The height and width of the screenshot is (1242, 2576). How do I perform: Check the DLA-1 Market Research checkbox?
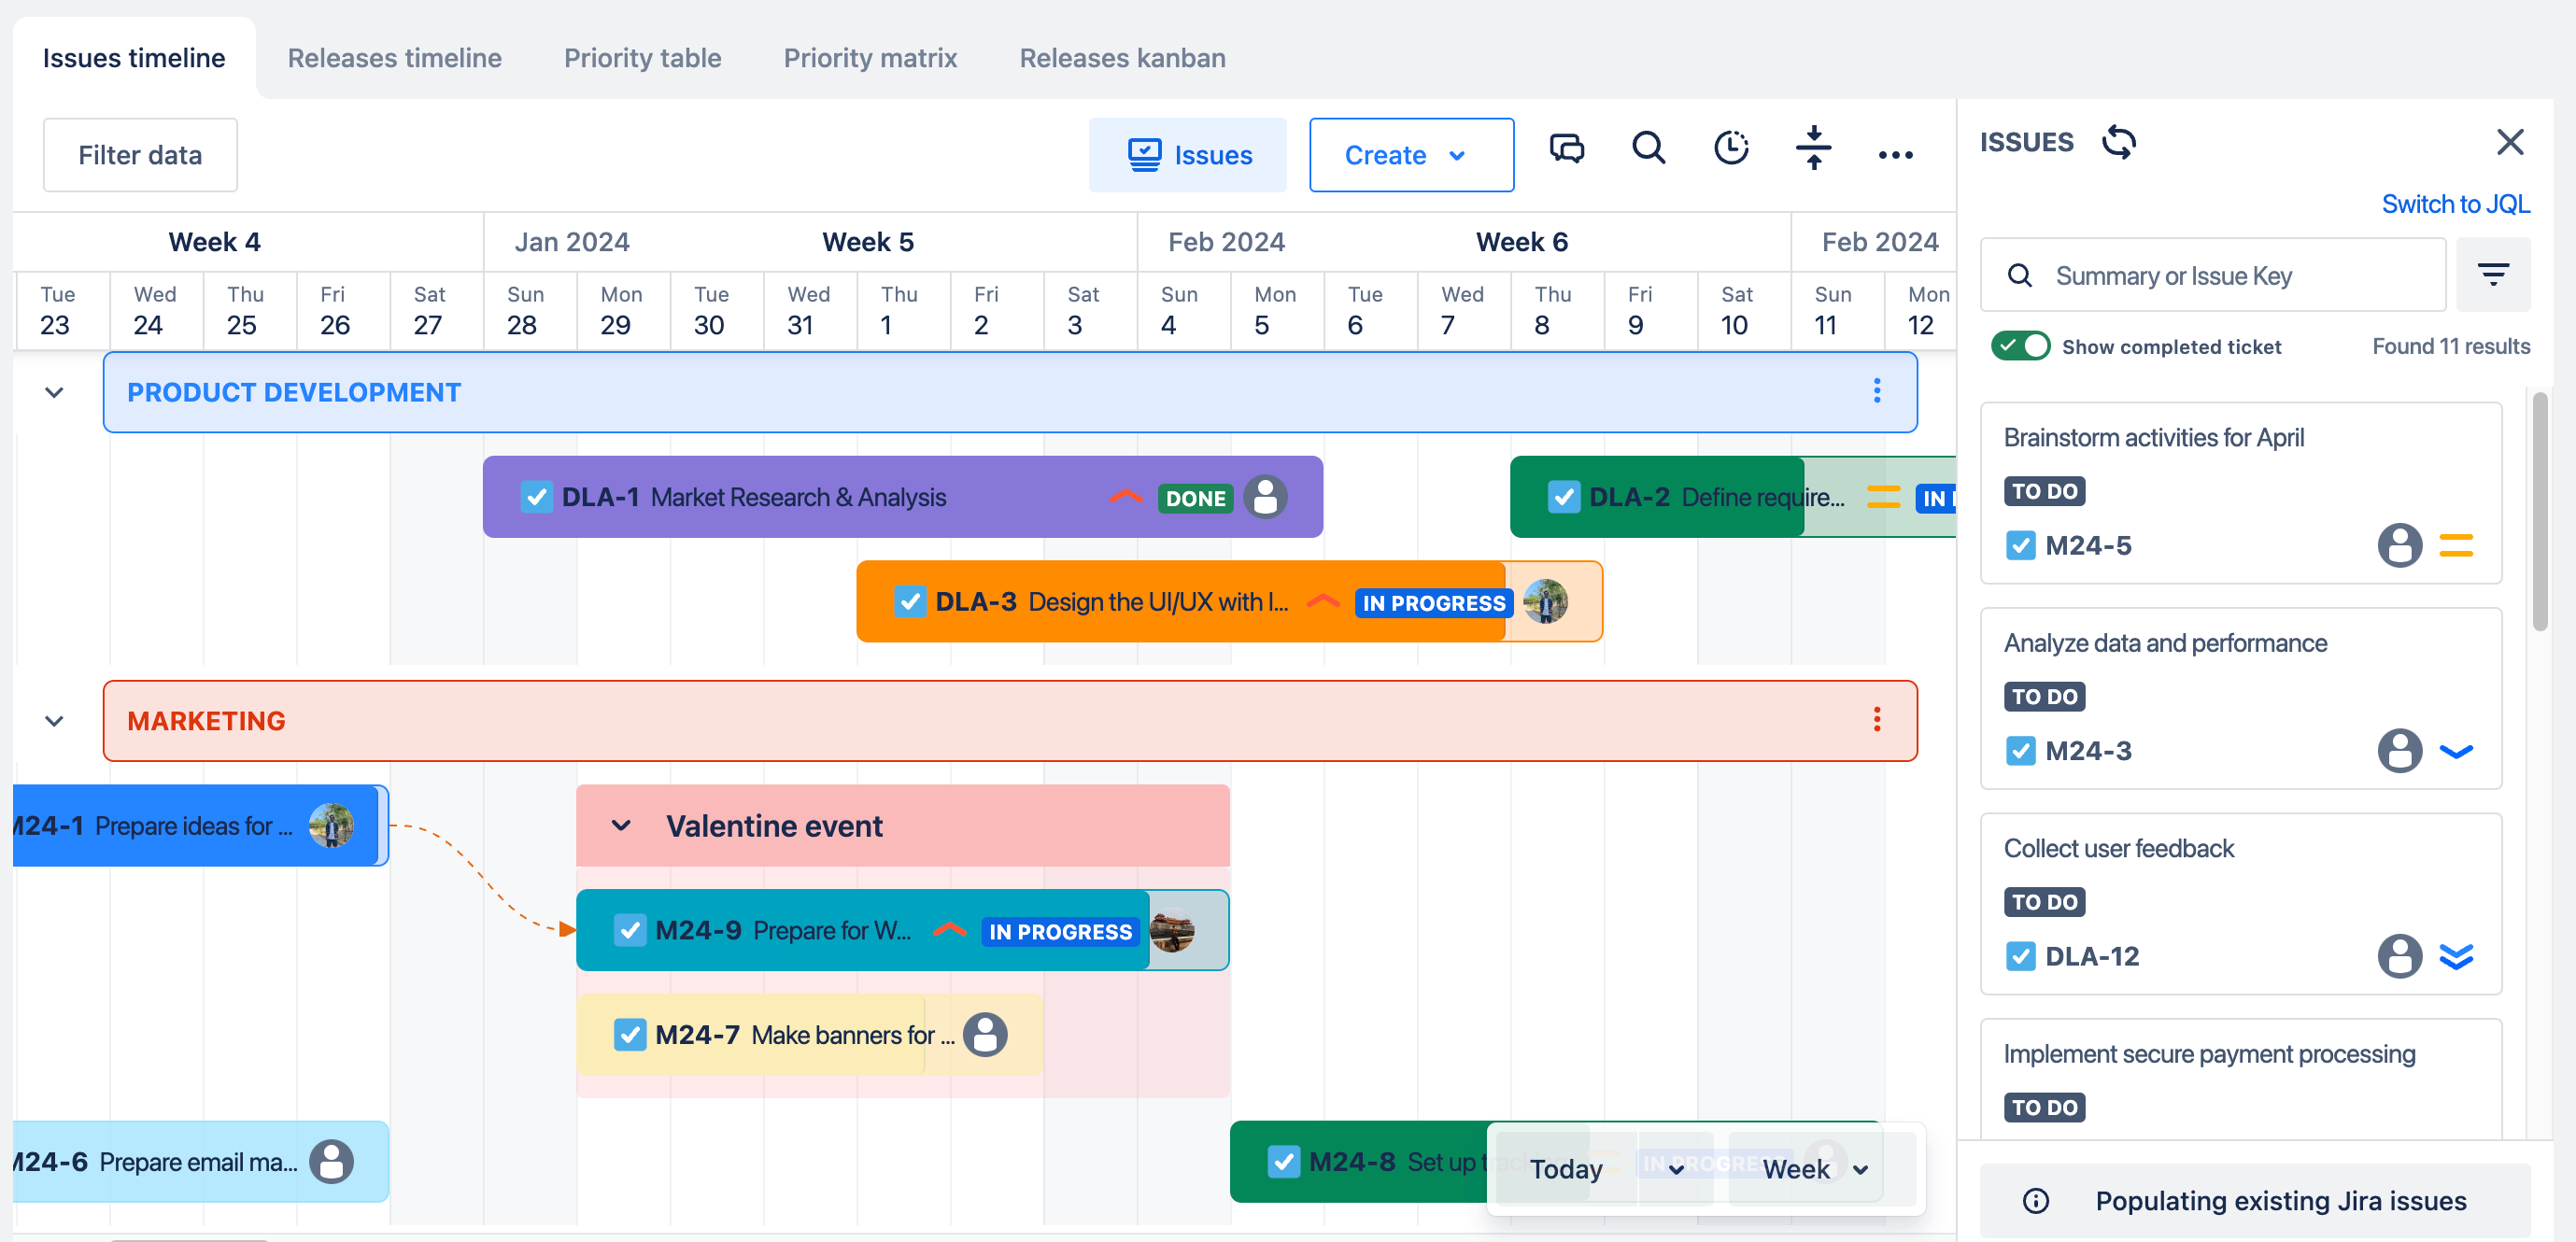point(537,497)
